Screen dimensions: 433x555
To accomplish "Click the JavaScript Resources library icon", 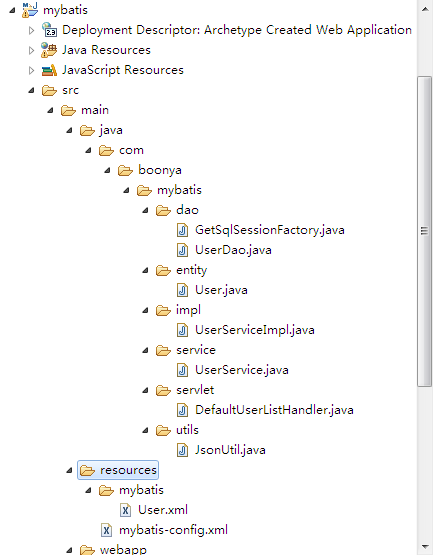I will tap(49, 70).
